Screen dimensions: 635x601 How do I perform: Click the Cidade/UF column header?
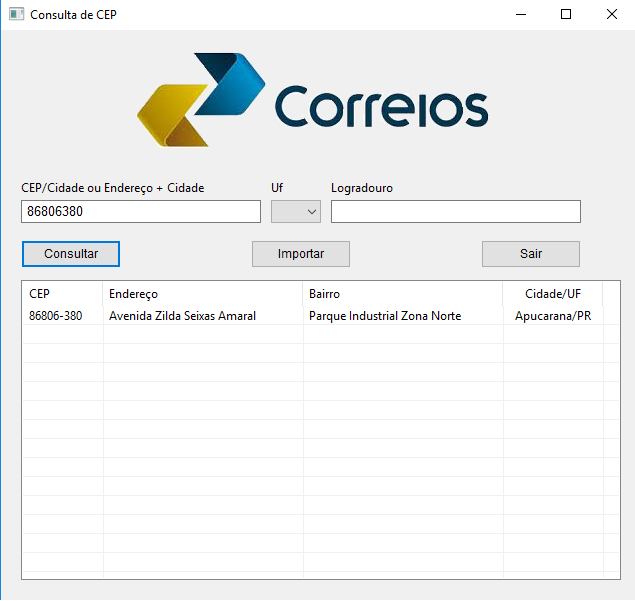[552, 294]
